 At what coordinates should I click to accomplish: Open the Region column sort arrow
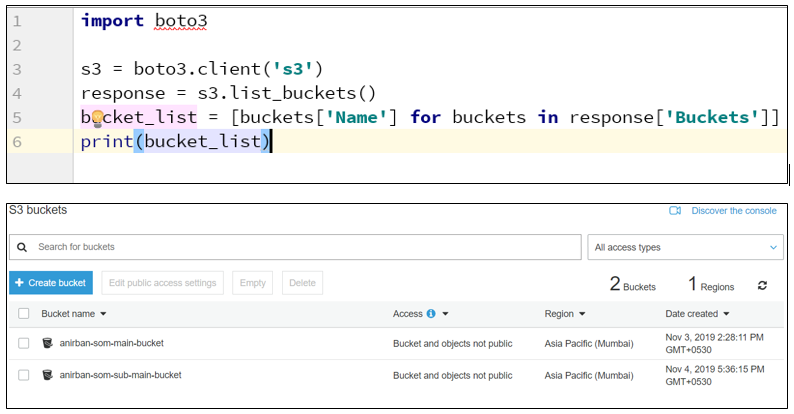coord(582,314)
